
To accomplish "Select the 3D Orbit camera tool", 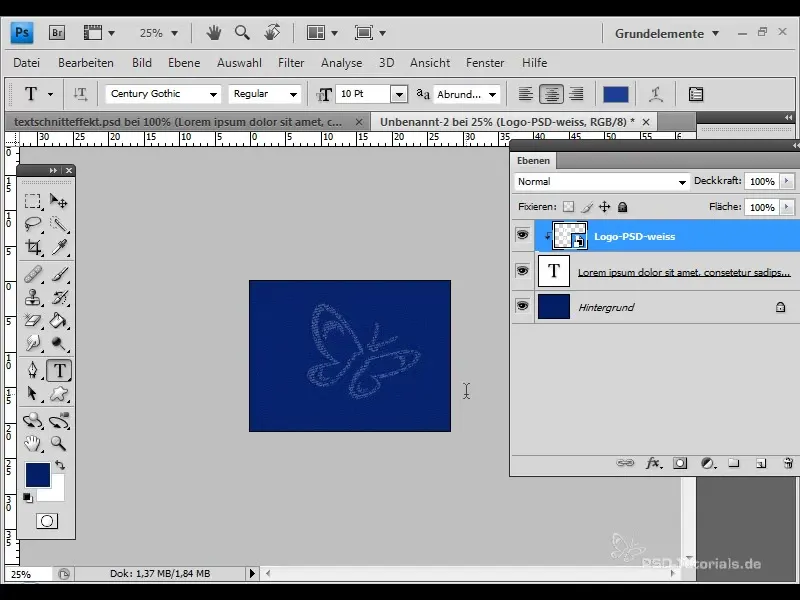I will pyautogui.click(x=59, y=421).
